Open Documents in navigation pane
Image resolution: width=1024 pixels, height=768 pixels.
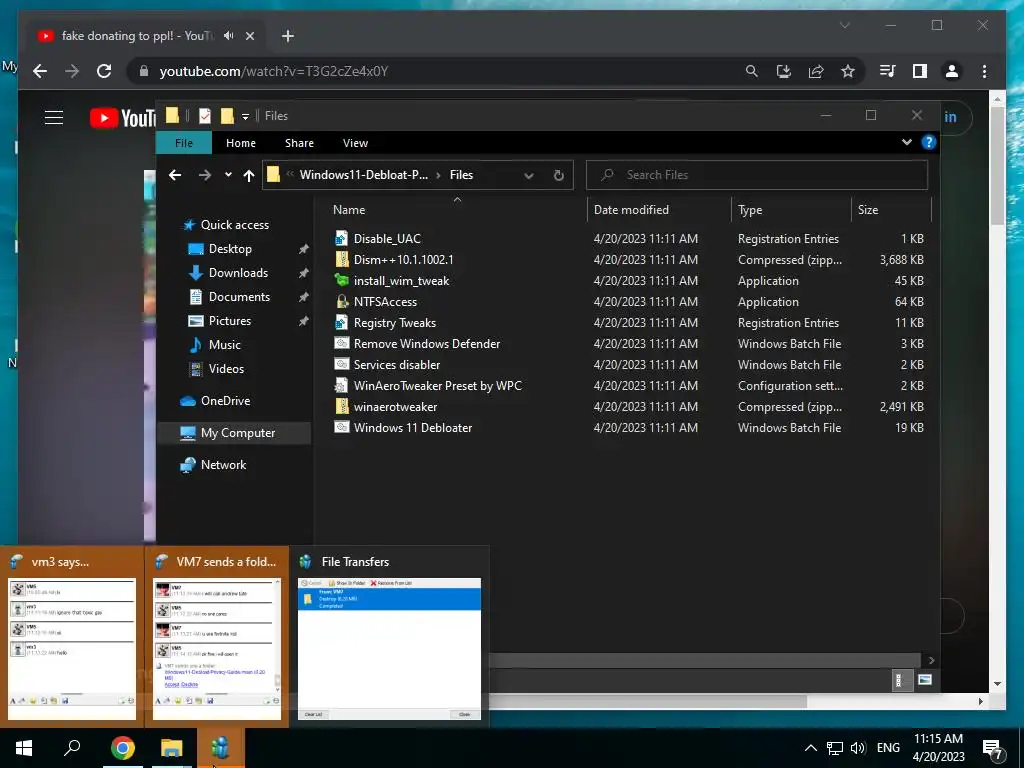tap(239, 297)
